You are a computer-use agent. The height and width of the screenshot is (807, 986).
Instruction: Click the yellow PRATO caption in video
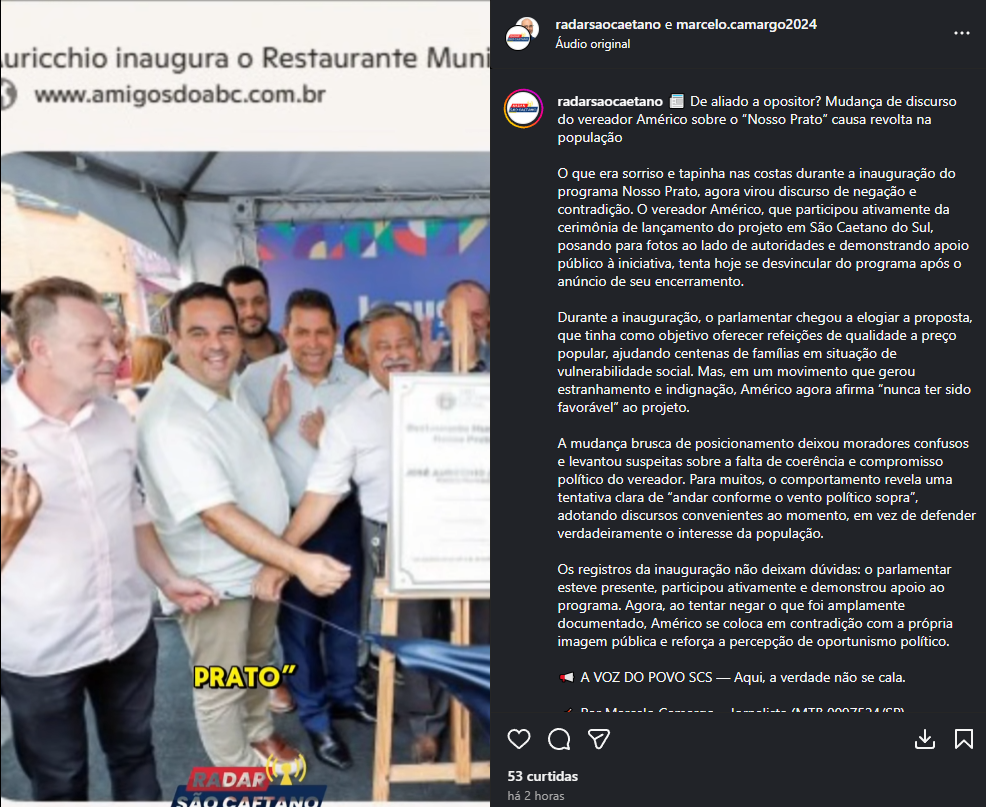point(245,677)
